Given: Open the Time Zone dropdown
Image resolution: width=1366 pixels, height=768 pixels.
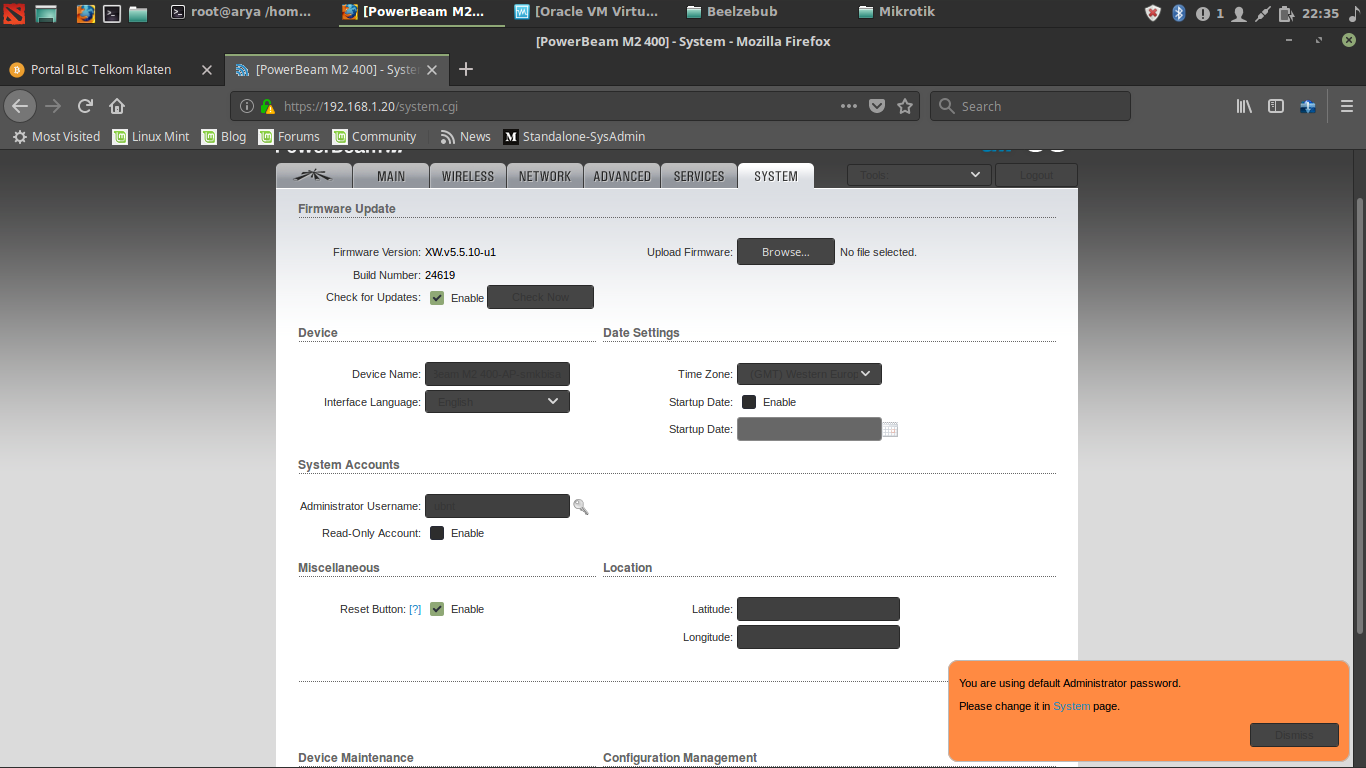Looking at the screenshot, I should [809, 374].
